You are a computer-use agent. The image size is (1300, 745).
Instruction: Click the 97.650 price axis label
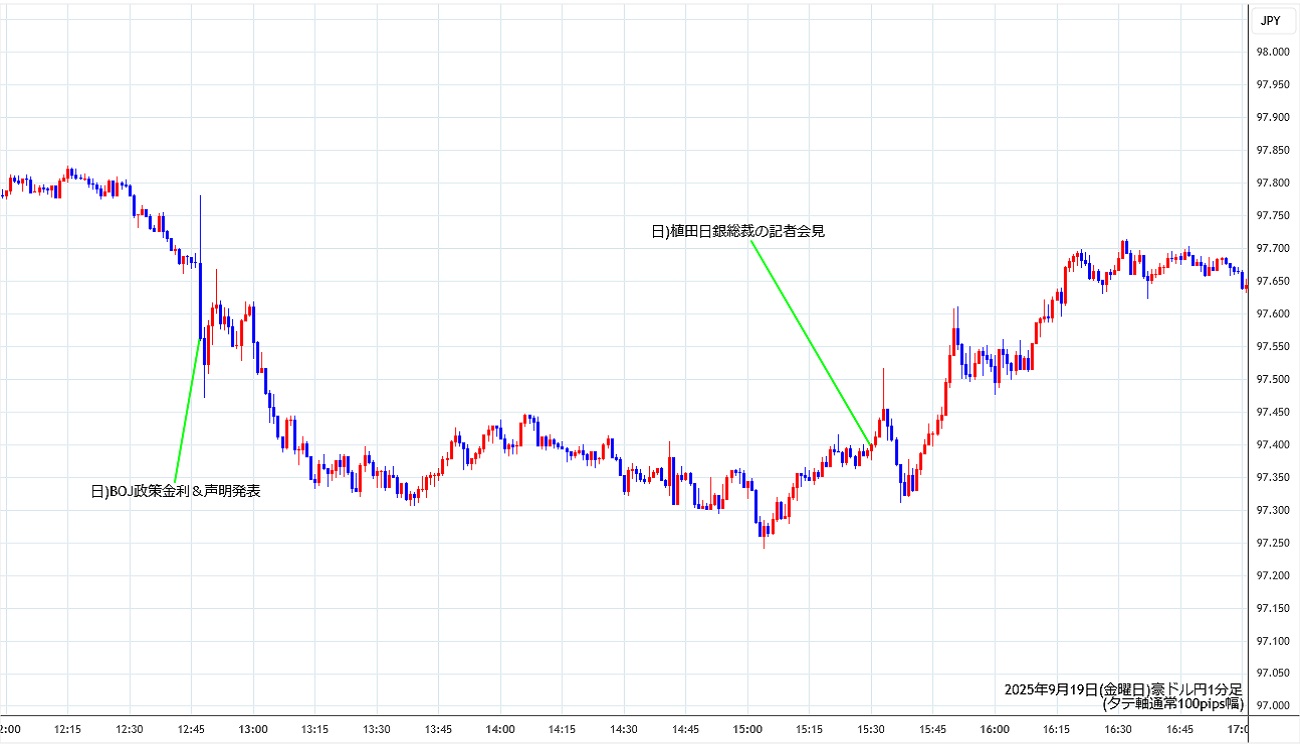click(x=1275, y=281)
